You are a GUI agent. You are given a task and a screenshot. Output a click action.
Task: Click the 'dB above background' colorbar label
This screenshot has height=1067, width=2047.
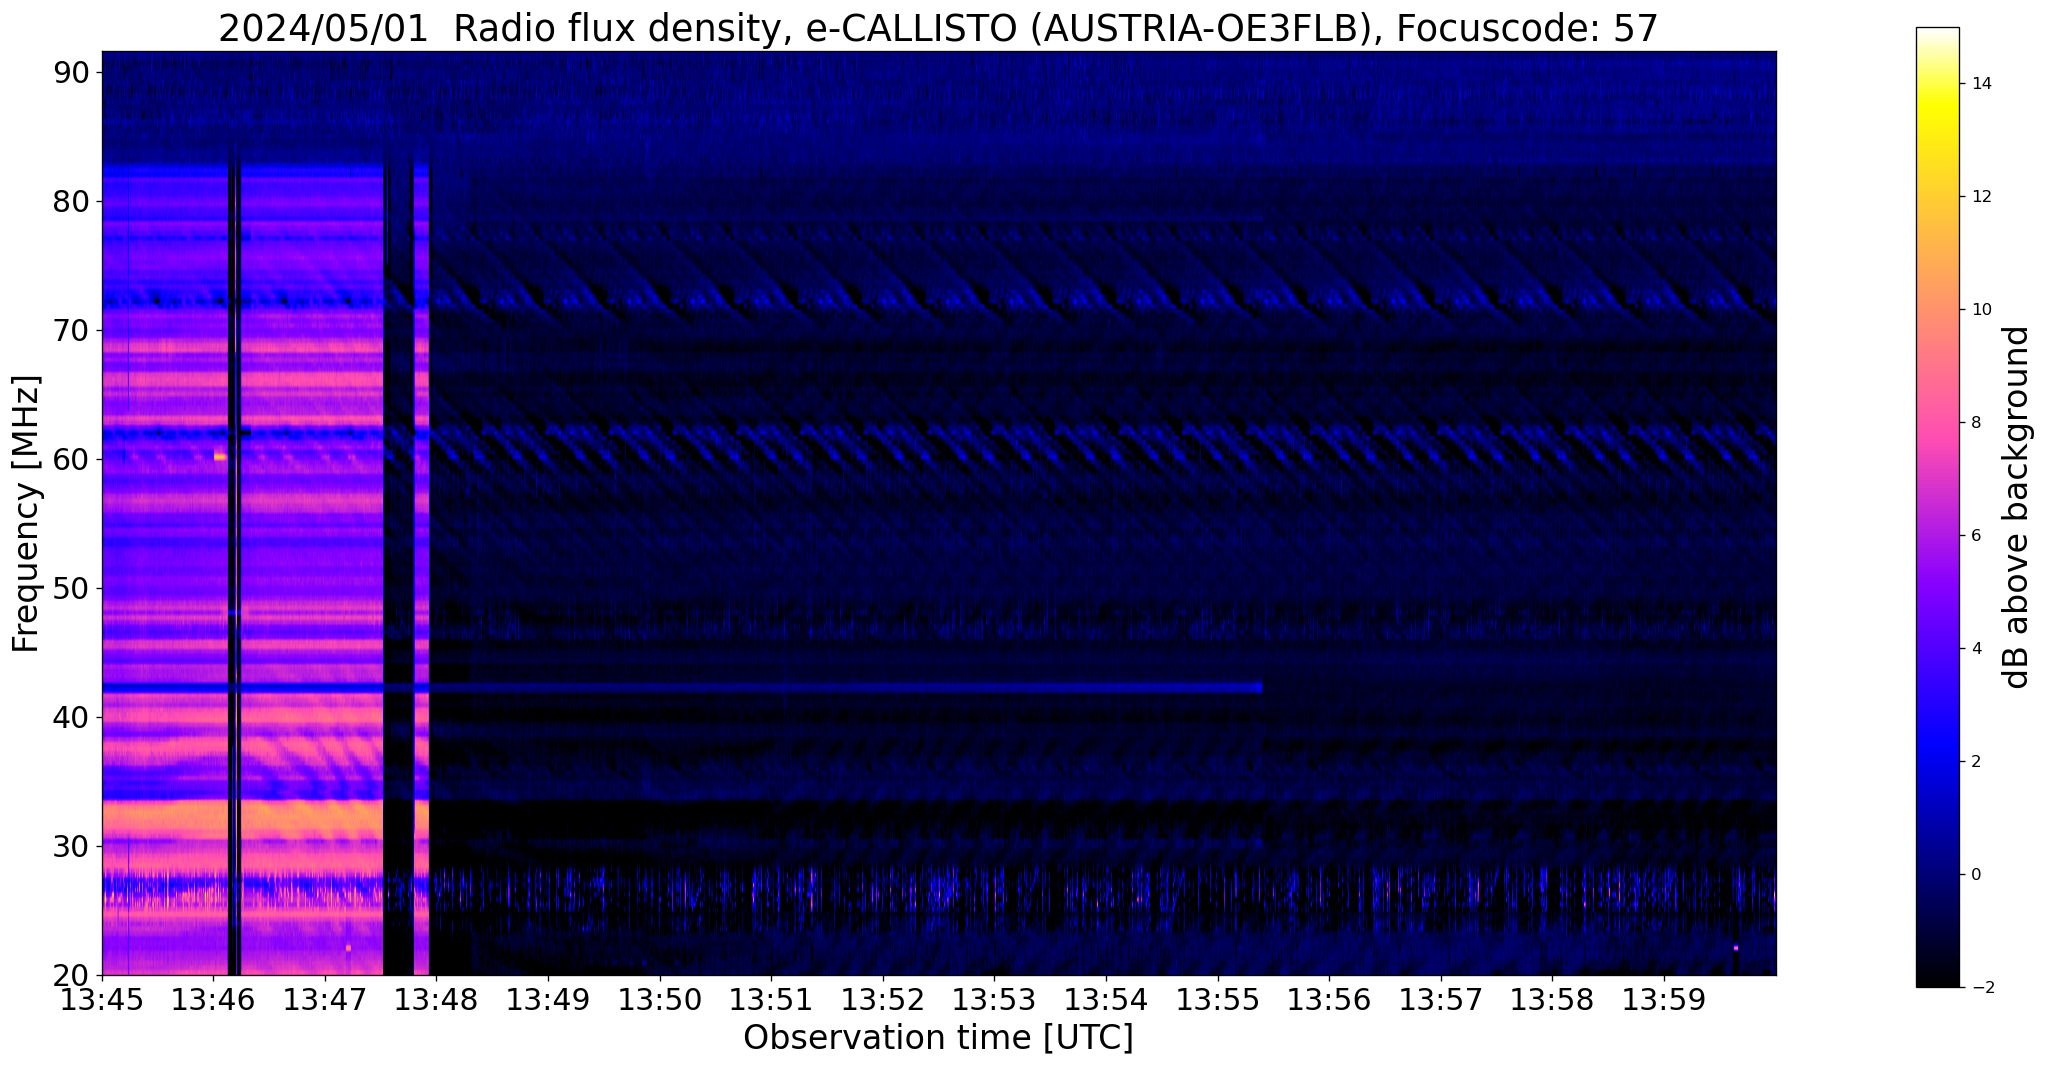(2016, 507)
